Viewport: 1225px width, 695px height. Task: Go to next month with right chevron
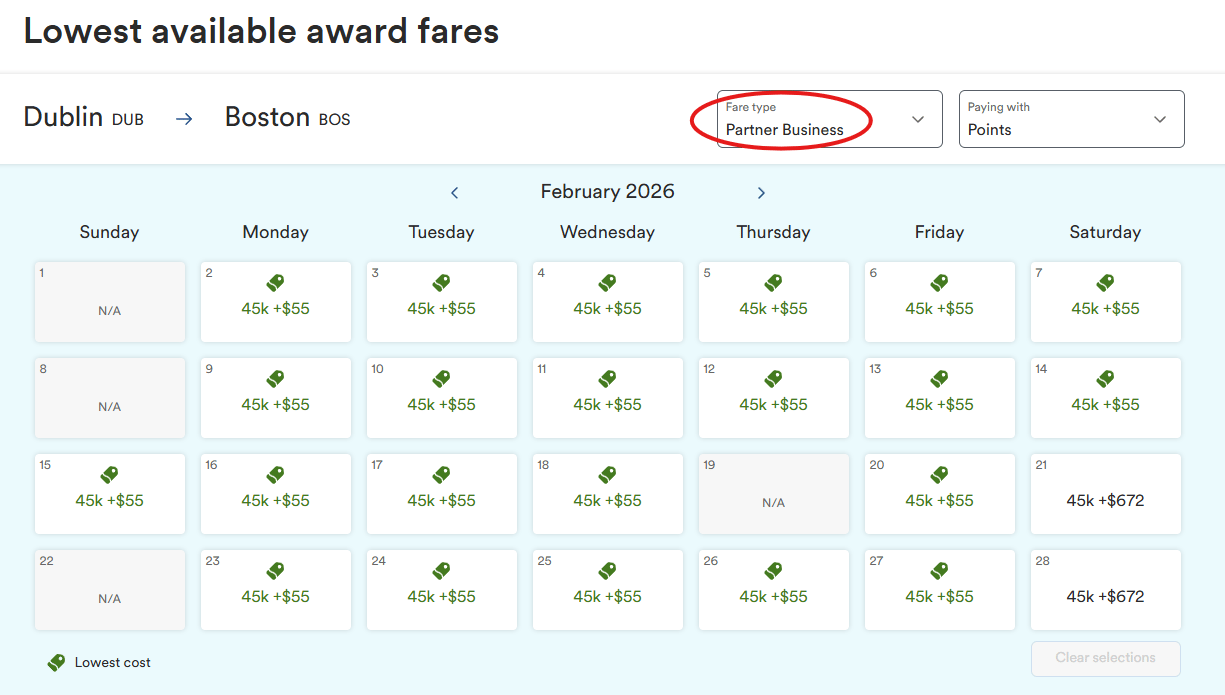click(761, 193)
